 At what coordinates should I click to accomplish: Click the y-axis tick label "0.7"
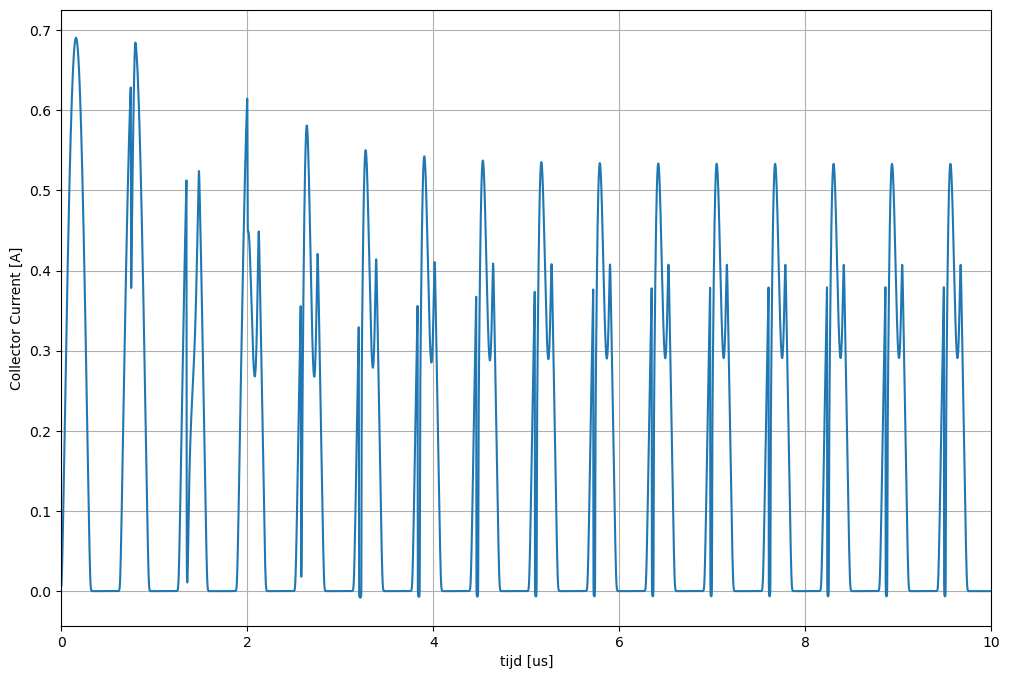pyautogui.click(x=40, y=30)
